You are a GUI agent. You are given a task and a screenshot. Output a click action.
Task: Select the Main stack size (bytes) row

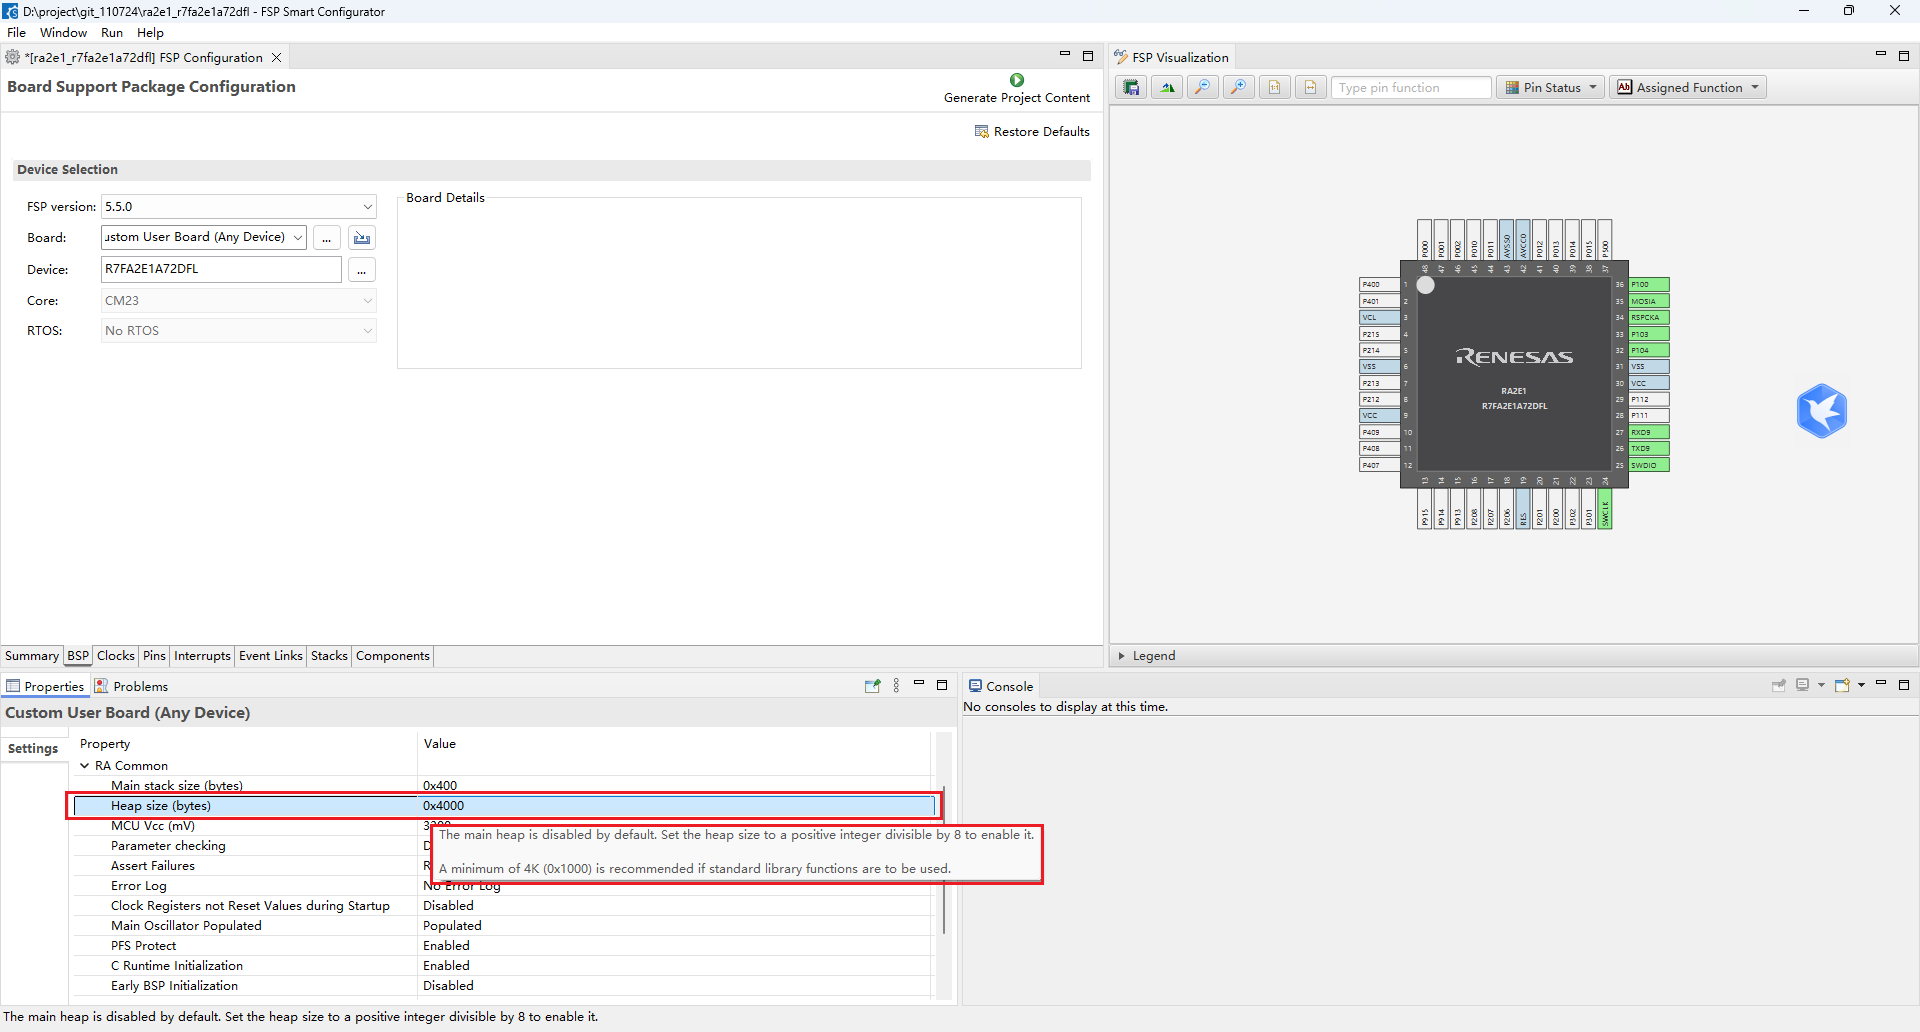coord(504,786)
